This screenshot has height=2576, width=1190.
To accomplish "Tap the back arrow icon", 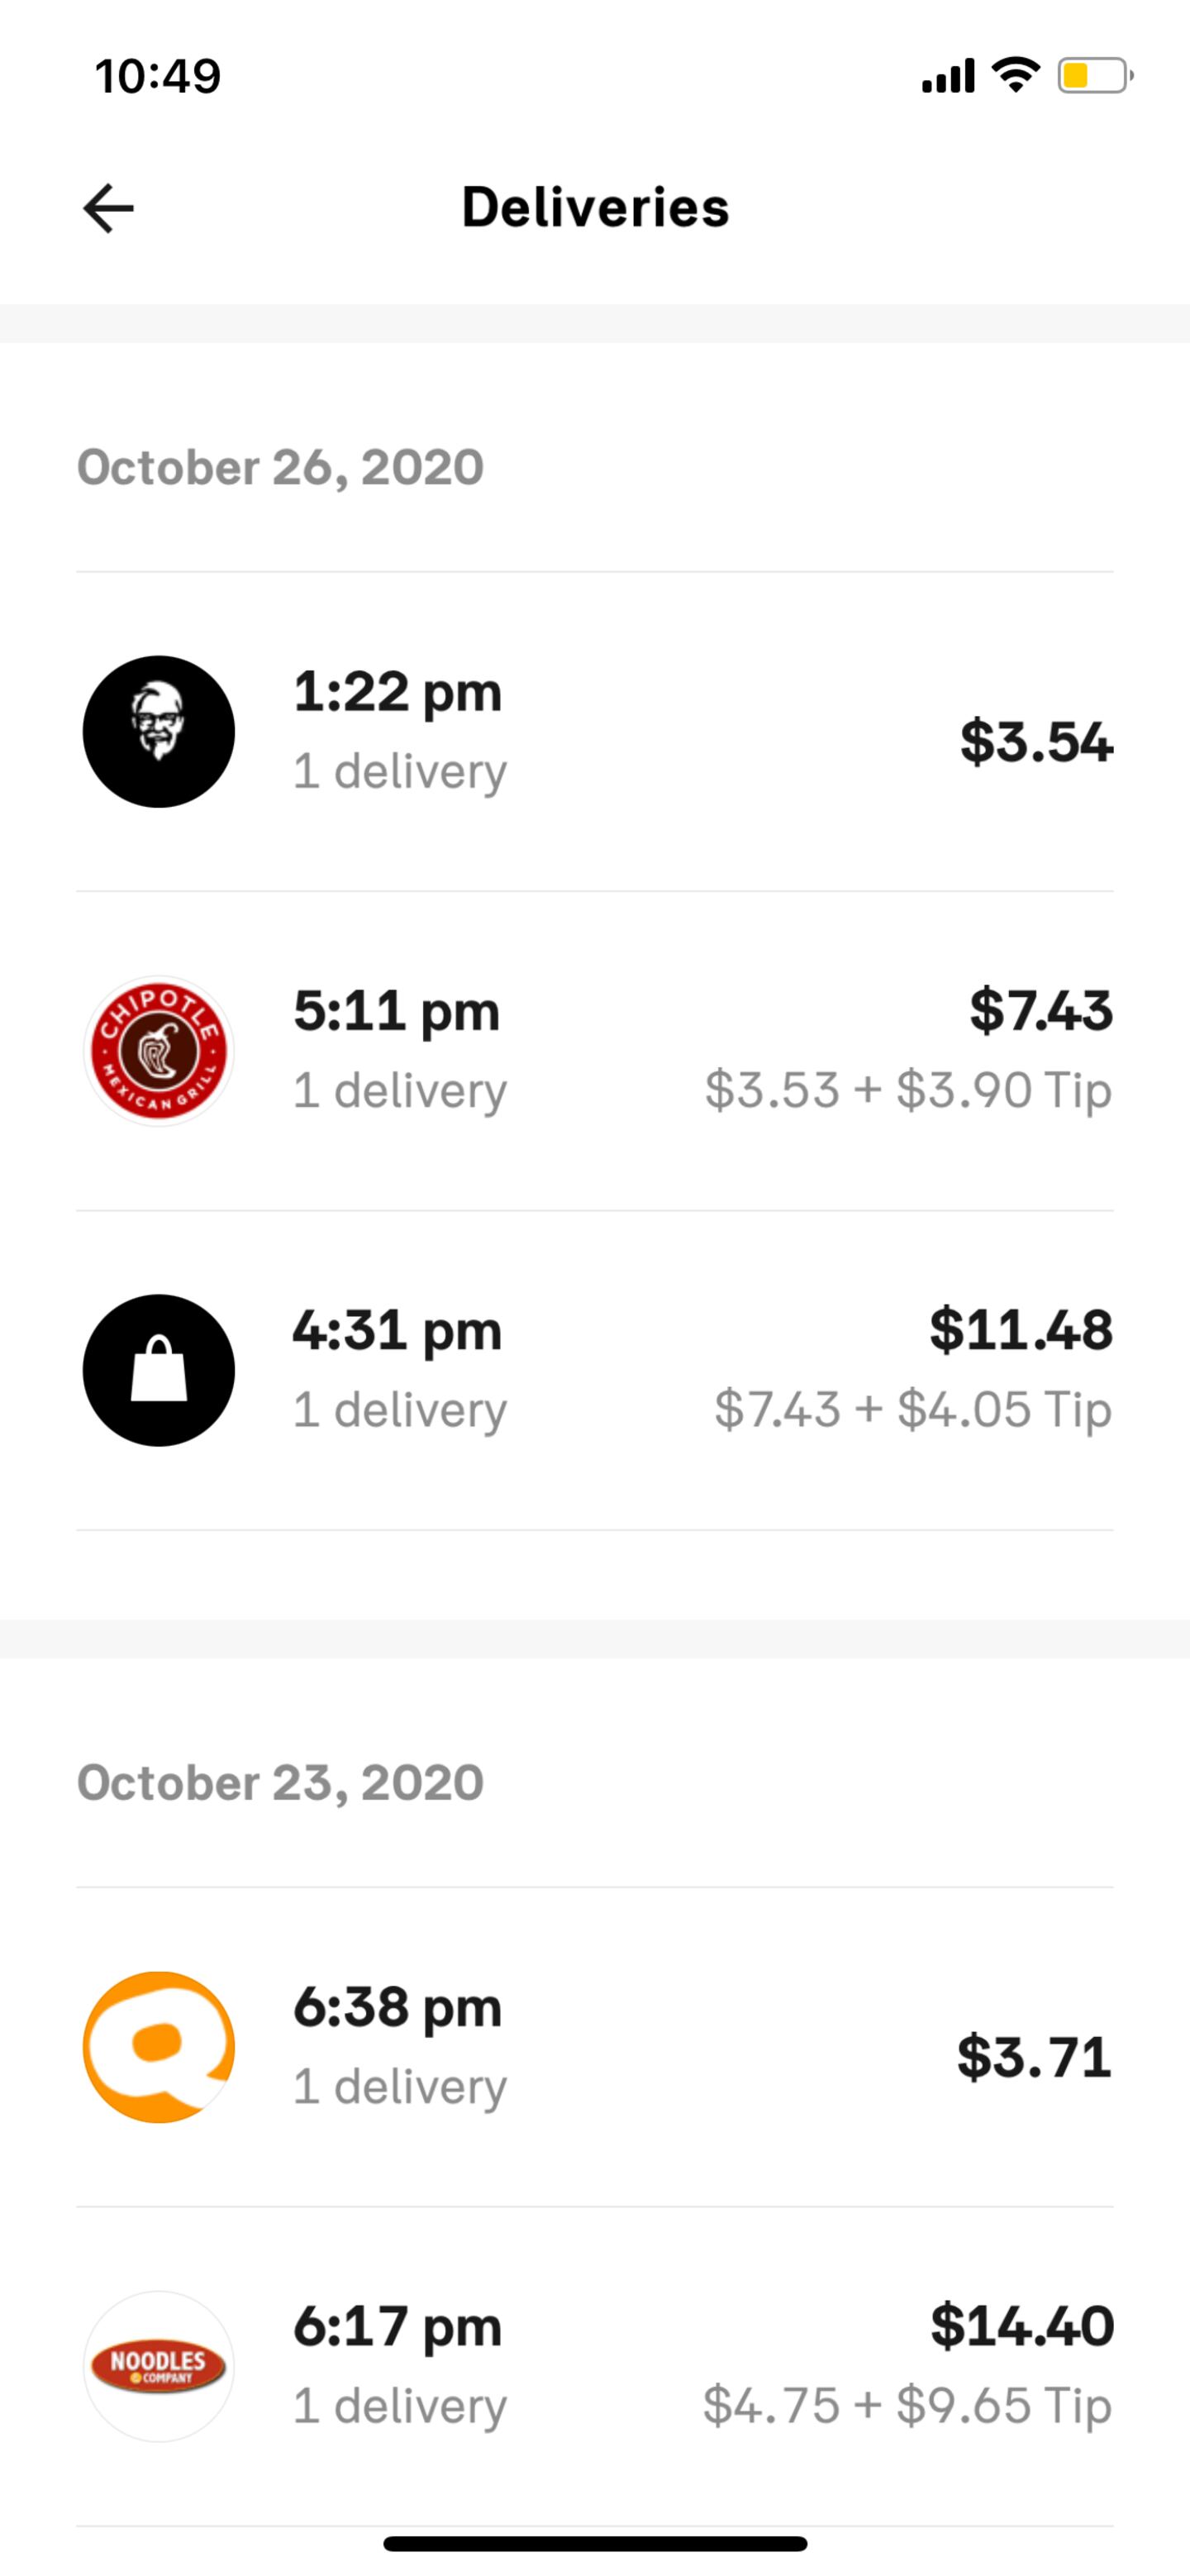I will tap(108, 208).
